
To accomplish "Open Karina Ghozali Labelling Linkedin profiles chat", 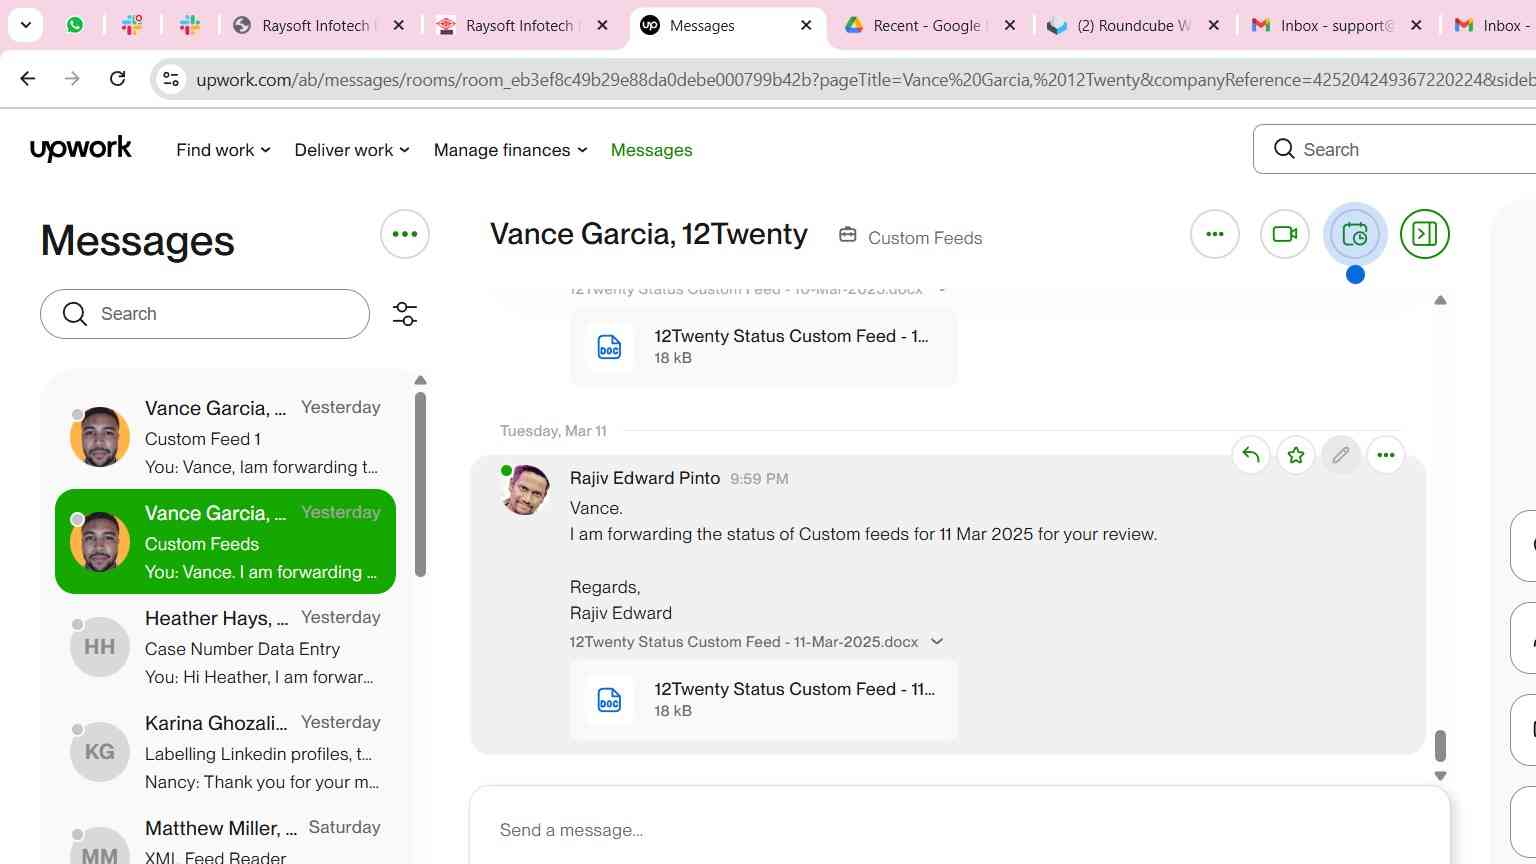I will 225,752.
